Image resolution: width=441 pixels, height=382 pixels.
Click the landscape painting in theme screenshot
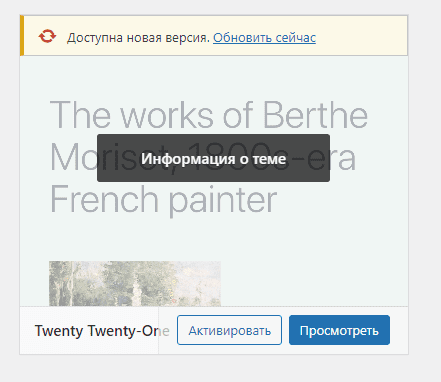point(135,283)
